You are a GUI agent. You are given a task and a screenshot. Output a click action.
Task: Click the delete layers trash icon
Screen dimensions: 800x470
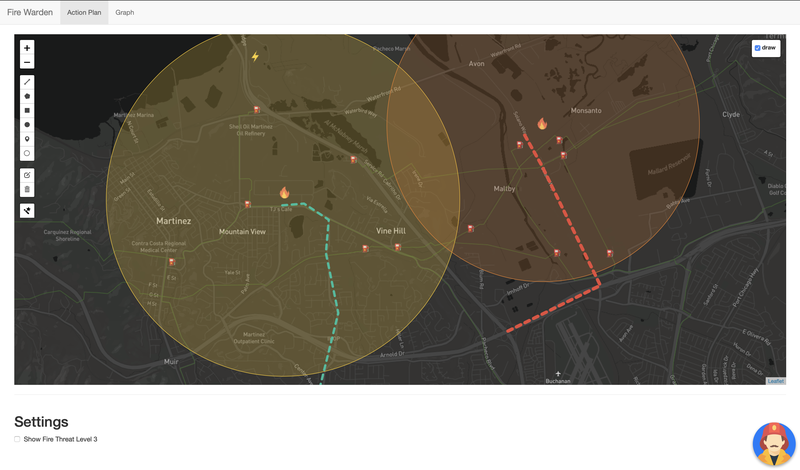(27, 189)
